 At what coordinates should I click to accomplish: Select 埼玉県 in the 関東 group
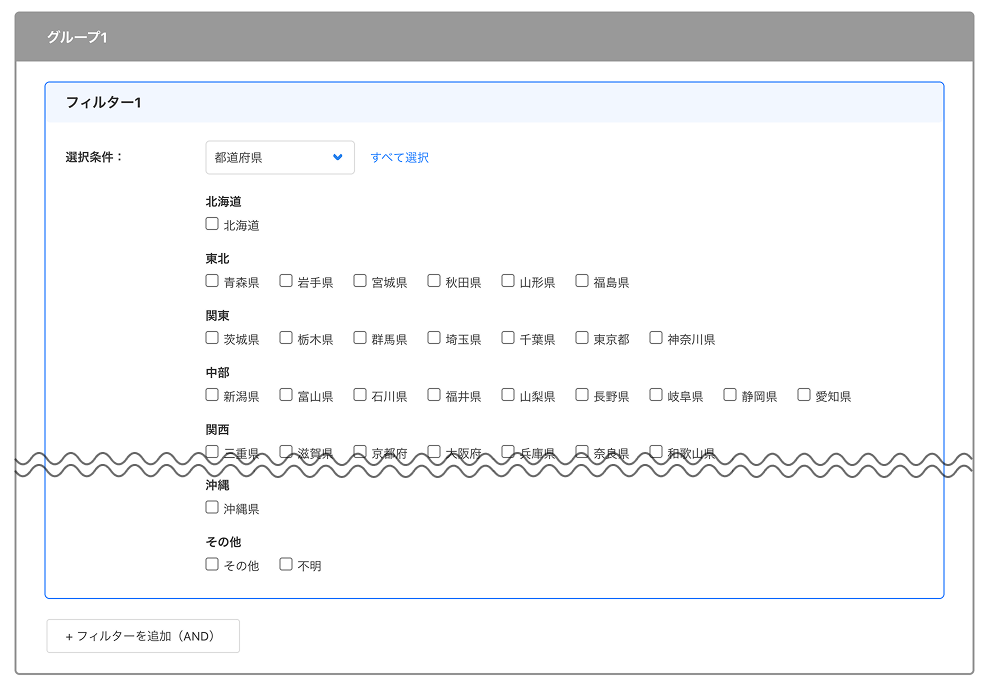click(434, 338)
